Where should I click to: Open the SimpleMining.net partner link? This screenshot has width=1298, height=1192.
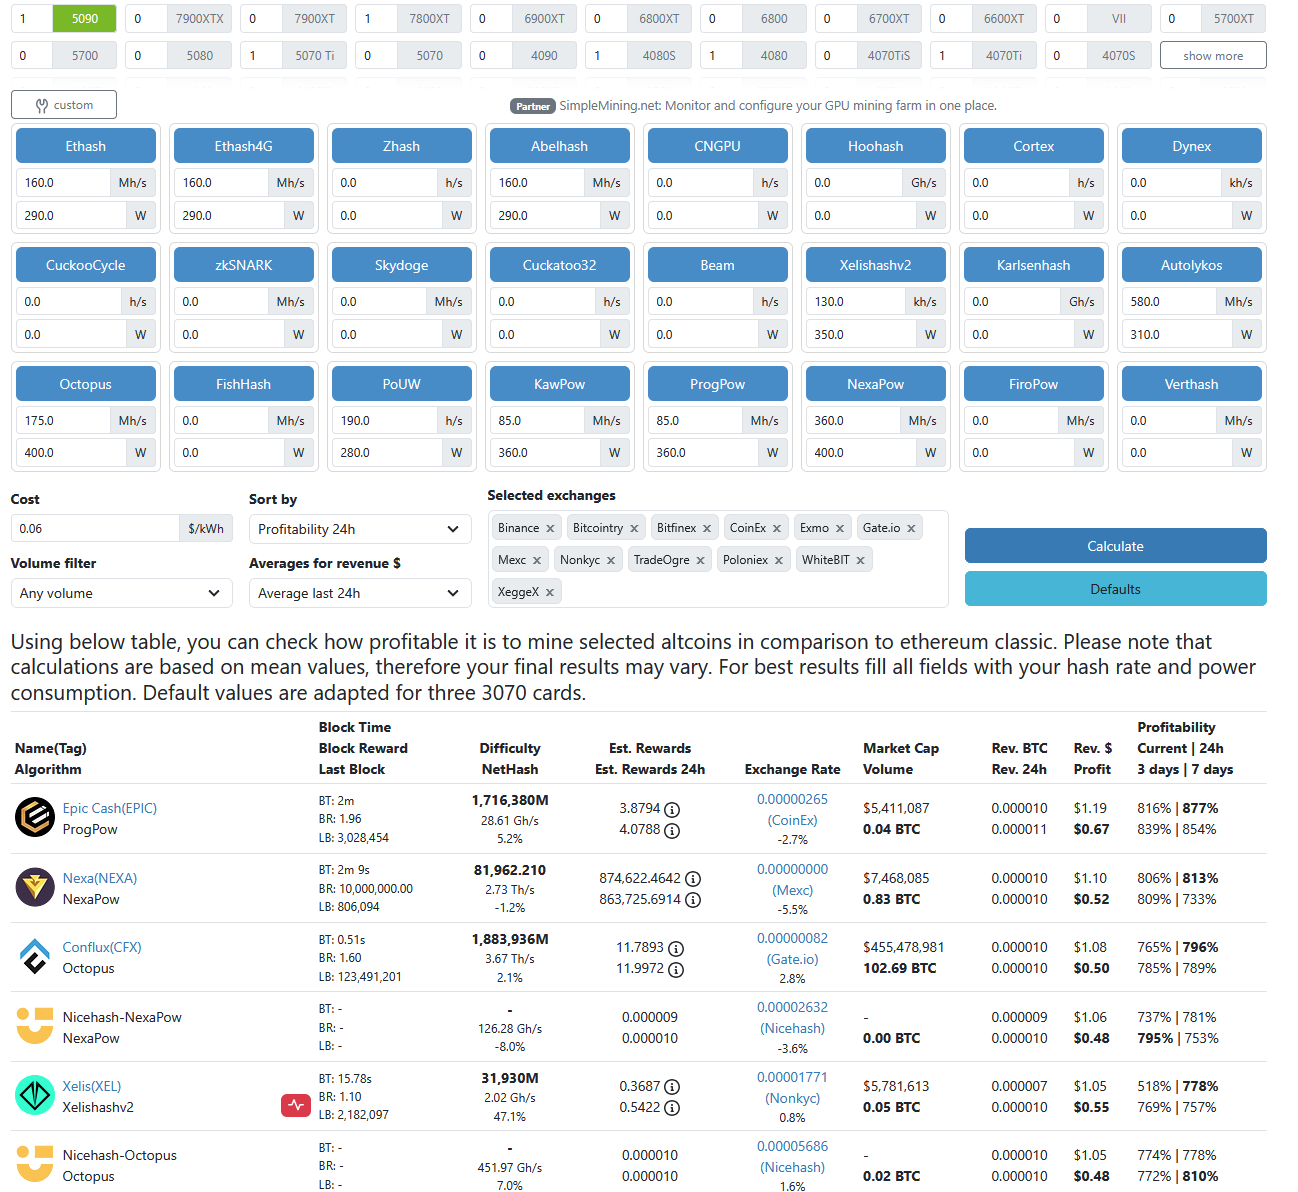point(778,105)
